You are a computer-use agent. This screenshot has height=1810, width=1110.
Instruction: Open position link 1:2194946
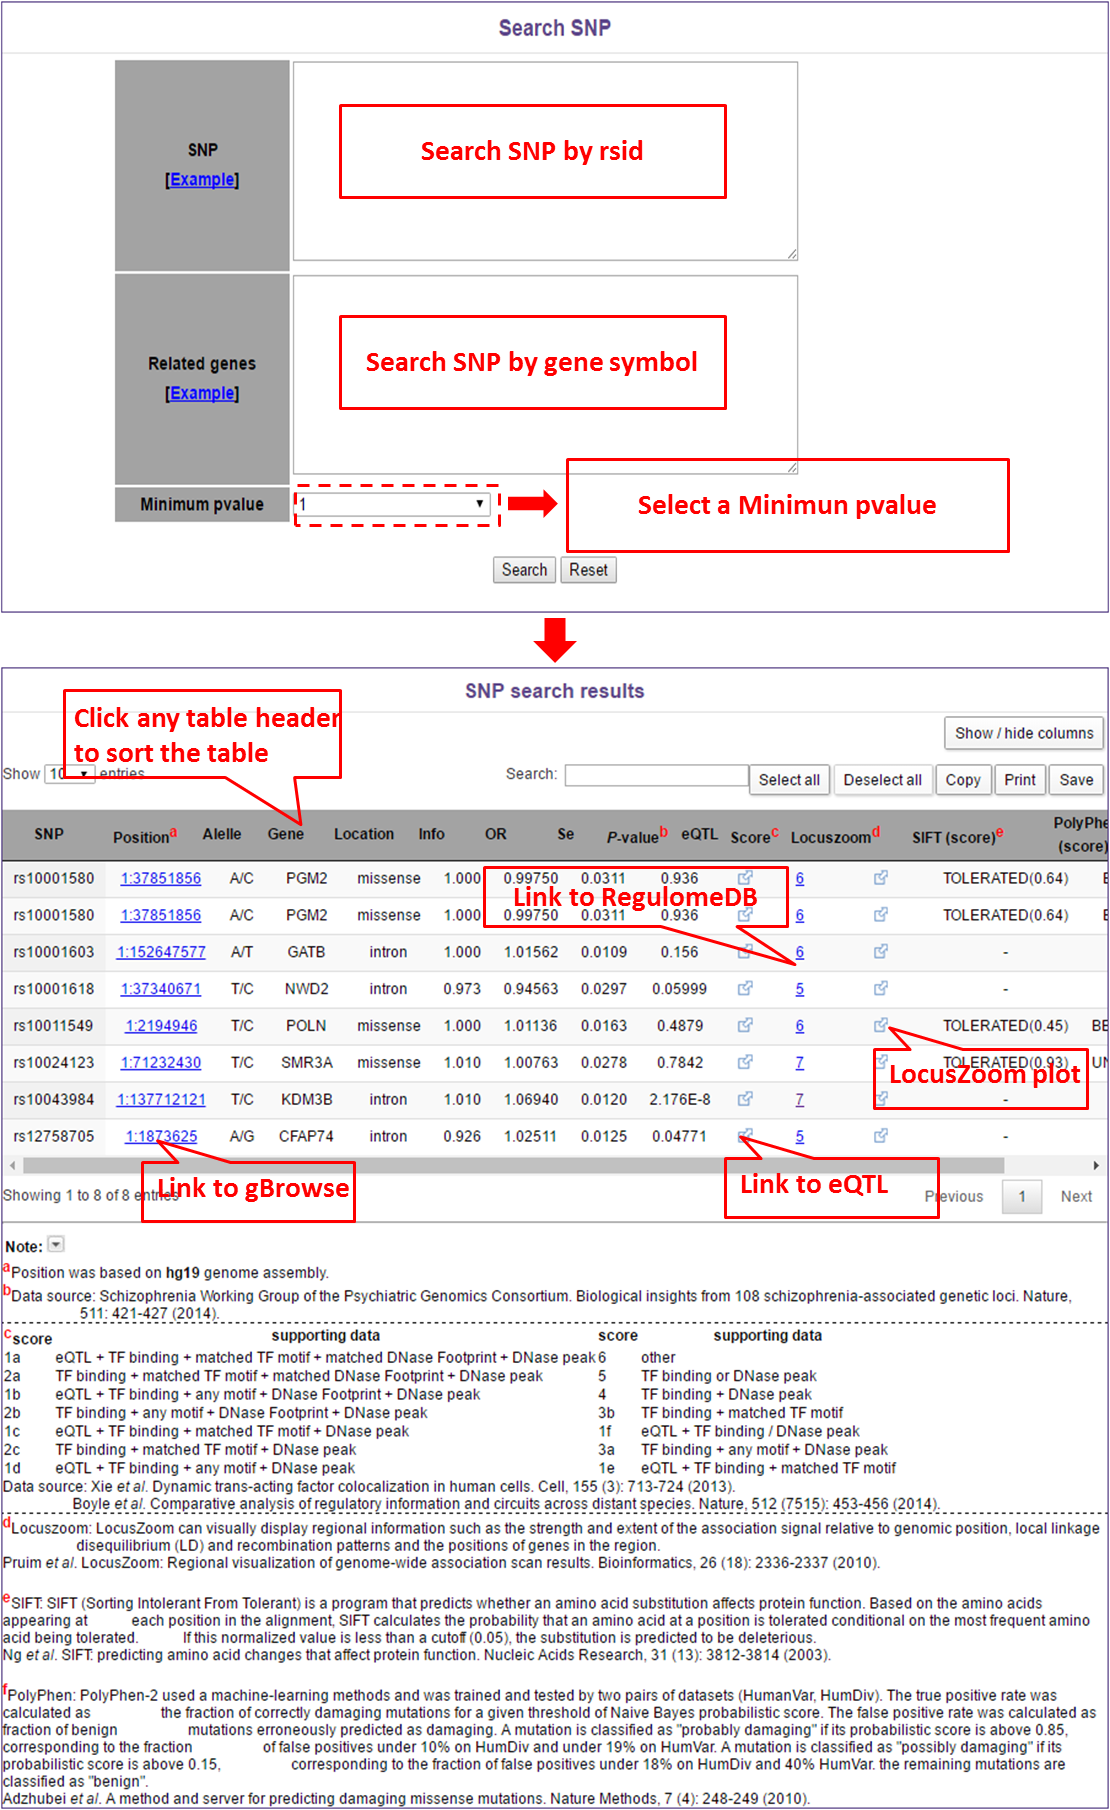[161, 1026]
